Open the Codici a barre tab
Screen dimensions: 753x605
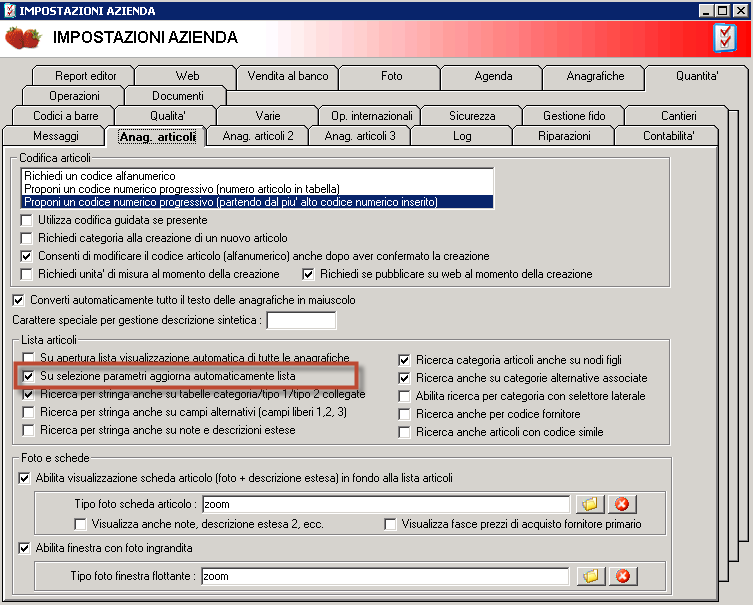[x=65, y=116]
